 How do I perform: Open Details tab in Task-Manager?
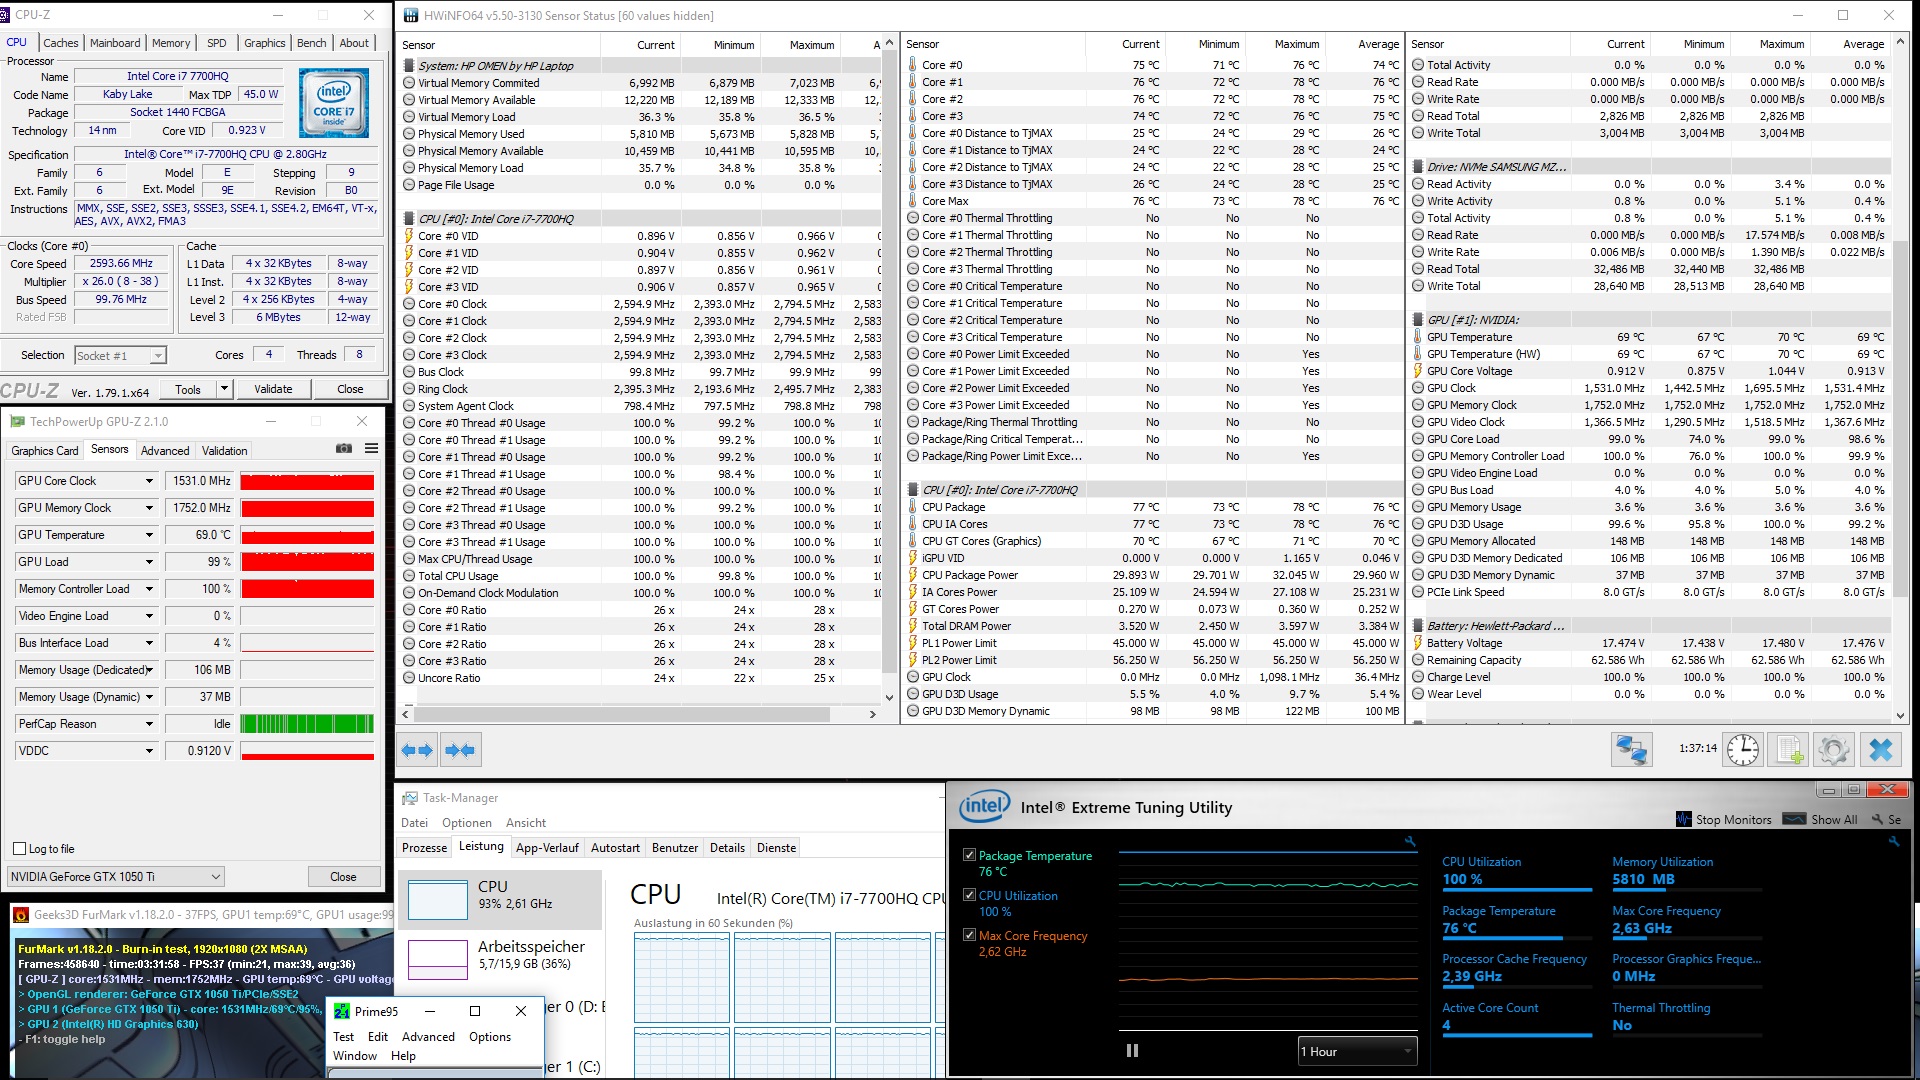click(727, 848)
